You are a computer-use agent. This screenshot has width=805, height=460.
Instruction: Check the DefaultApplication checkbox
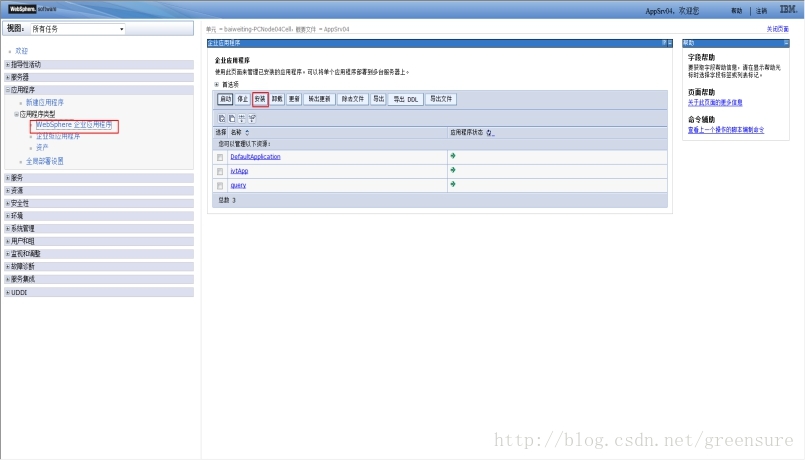click(x=220, y=157)
